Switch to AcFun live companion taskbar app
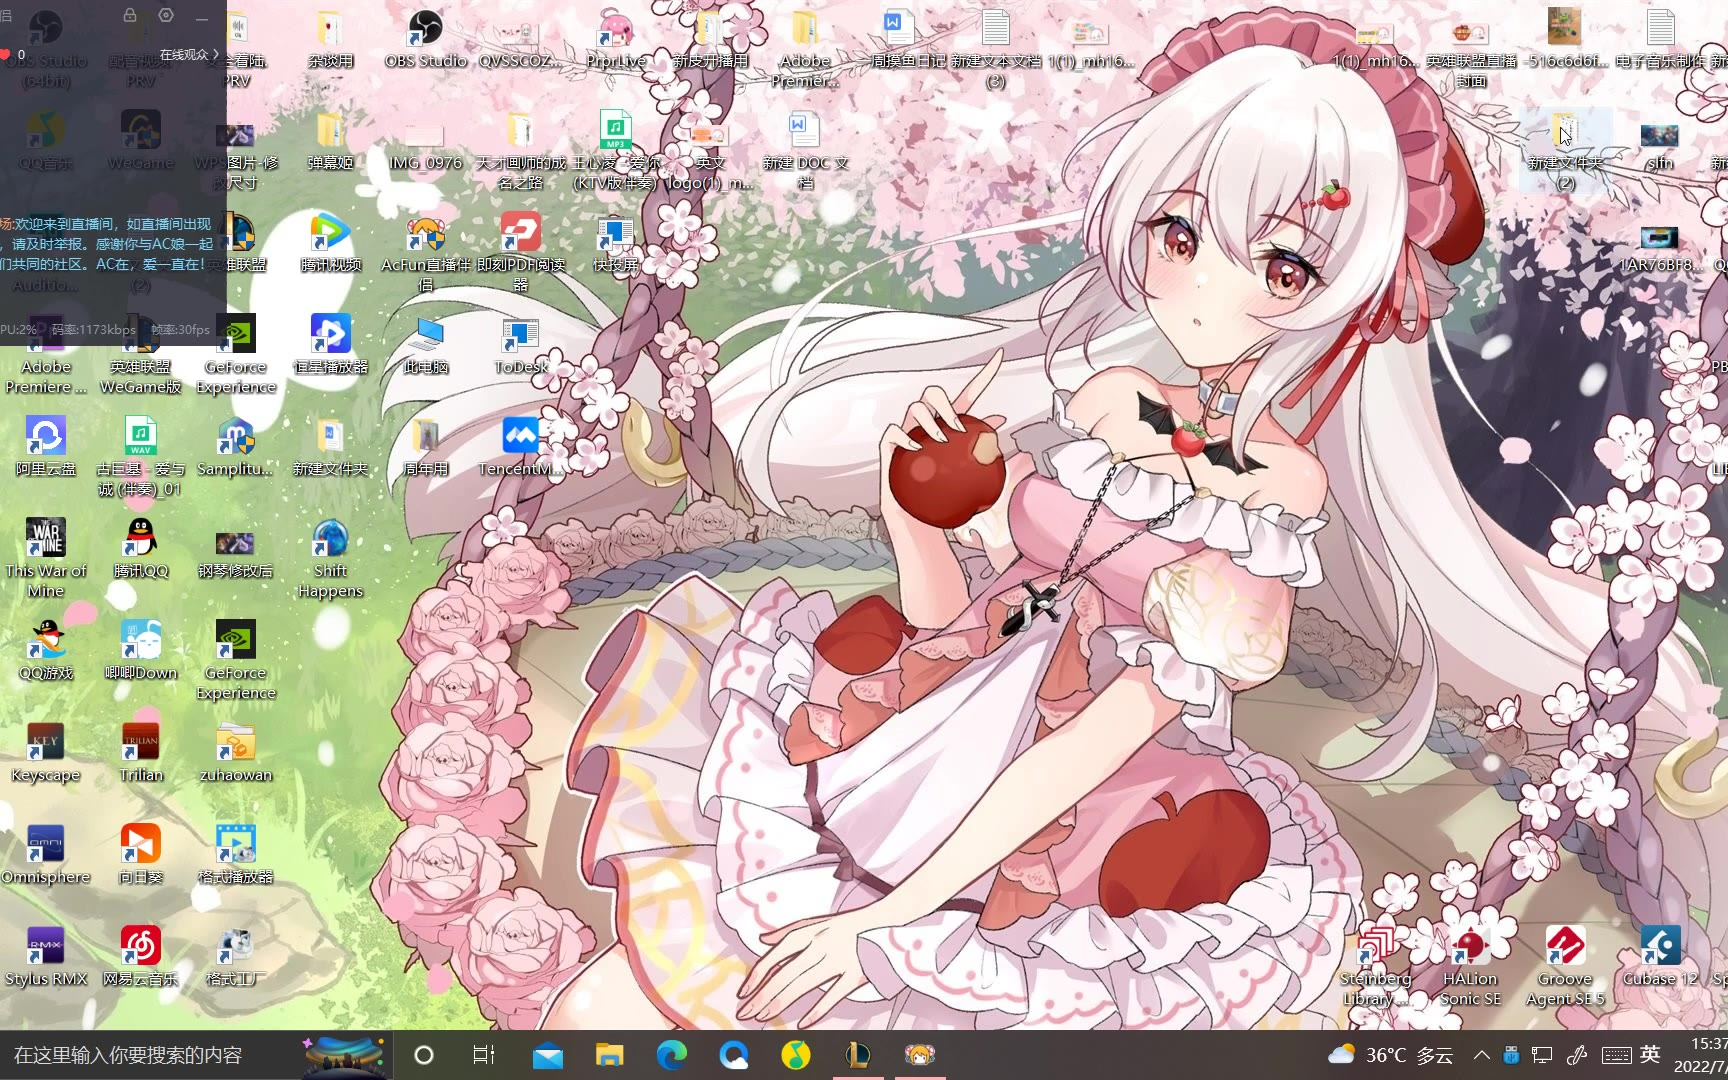 [x=920, y=1055]
